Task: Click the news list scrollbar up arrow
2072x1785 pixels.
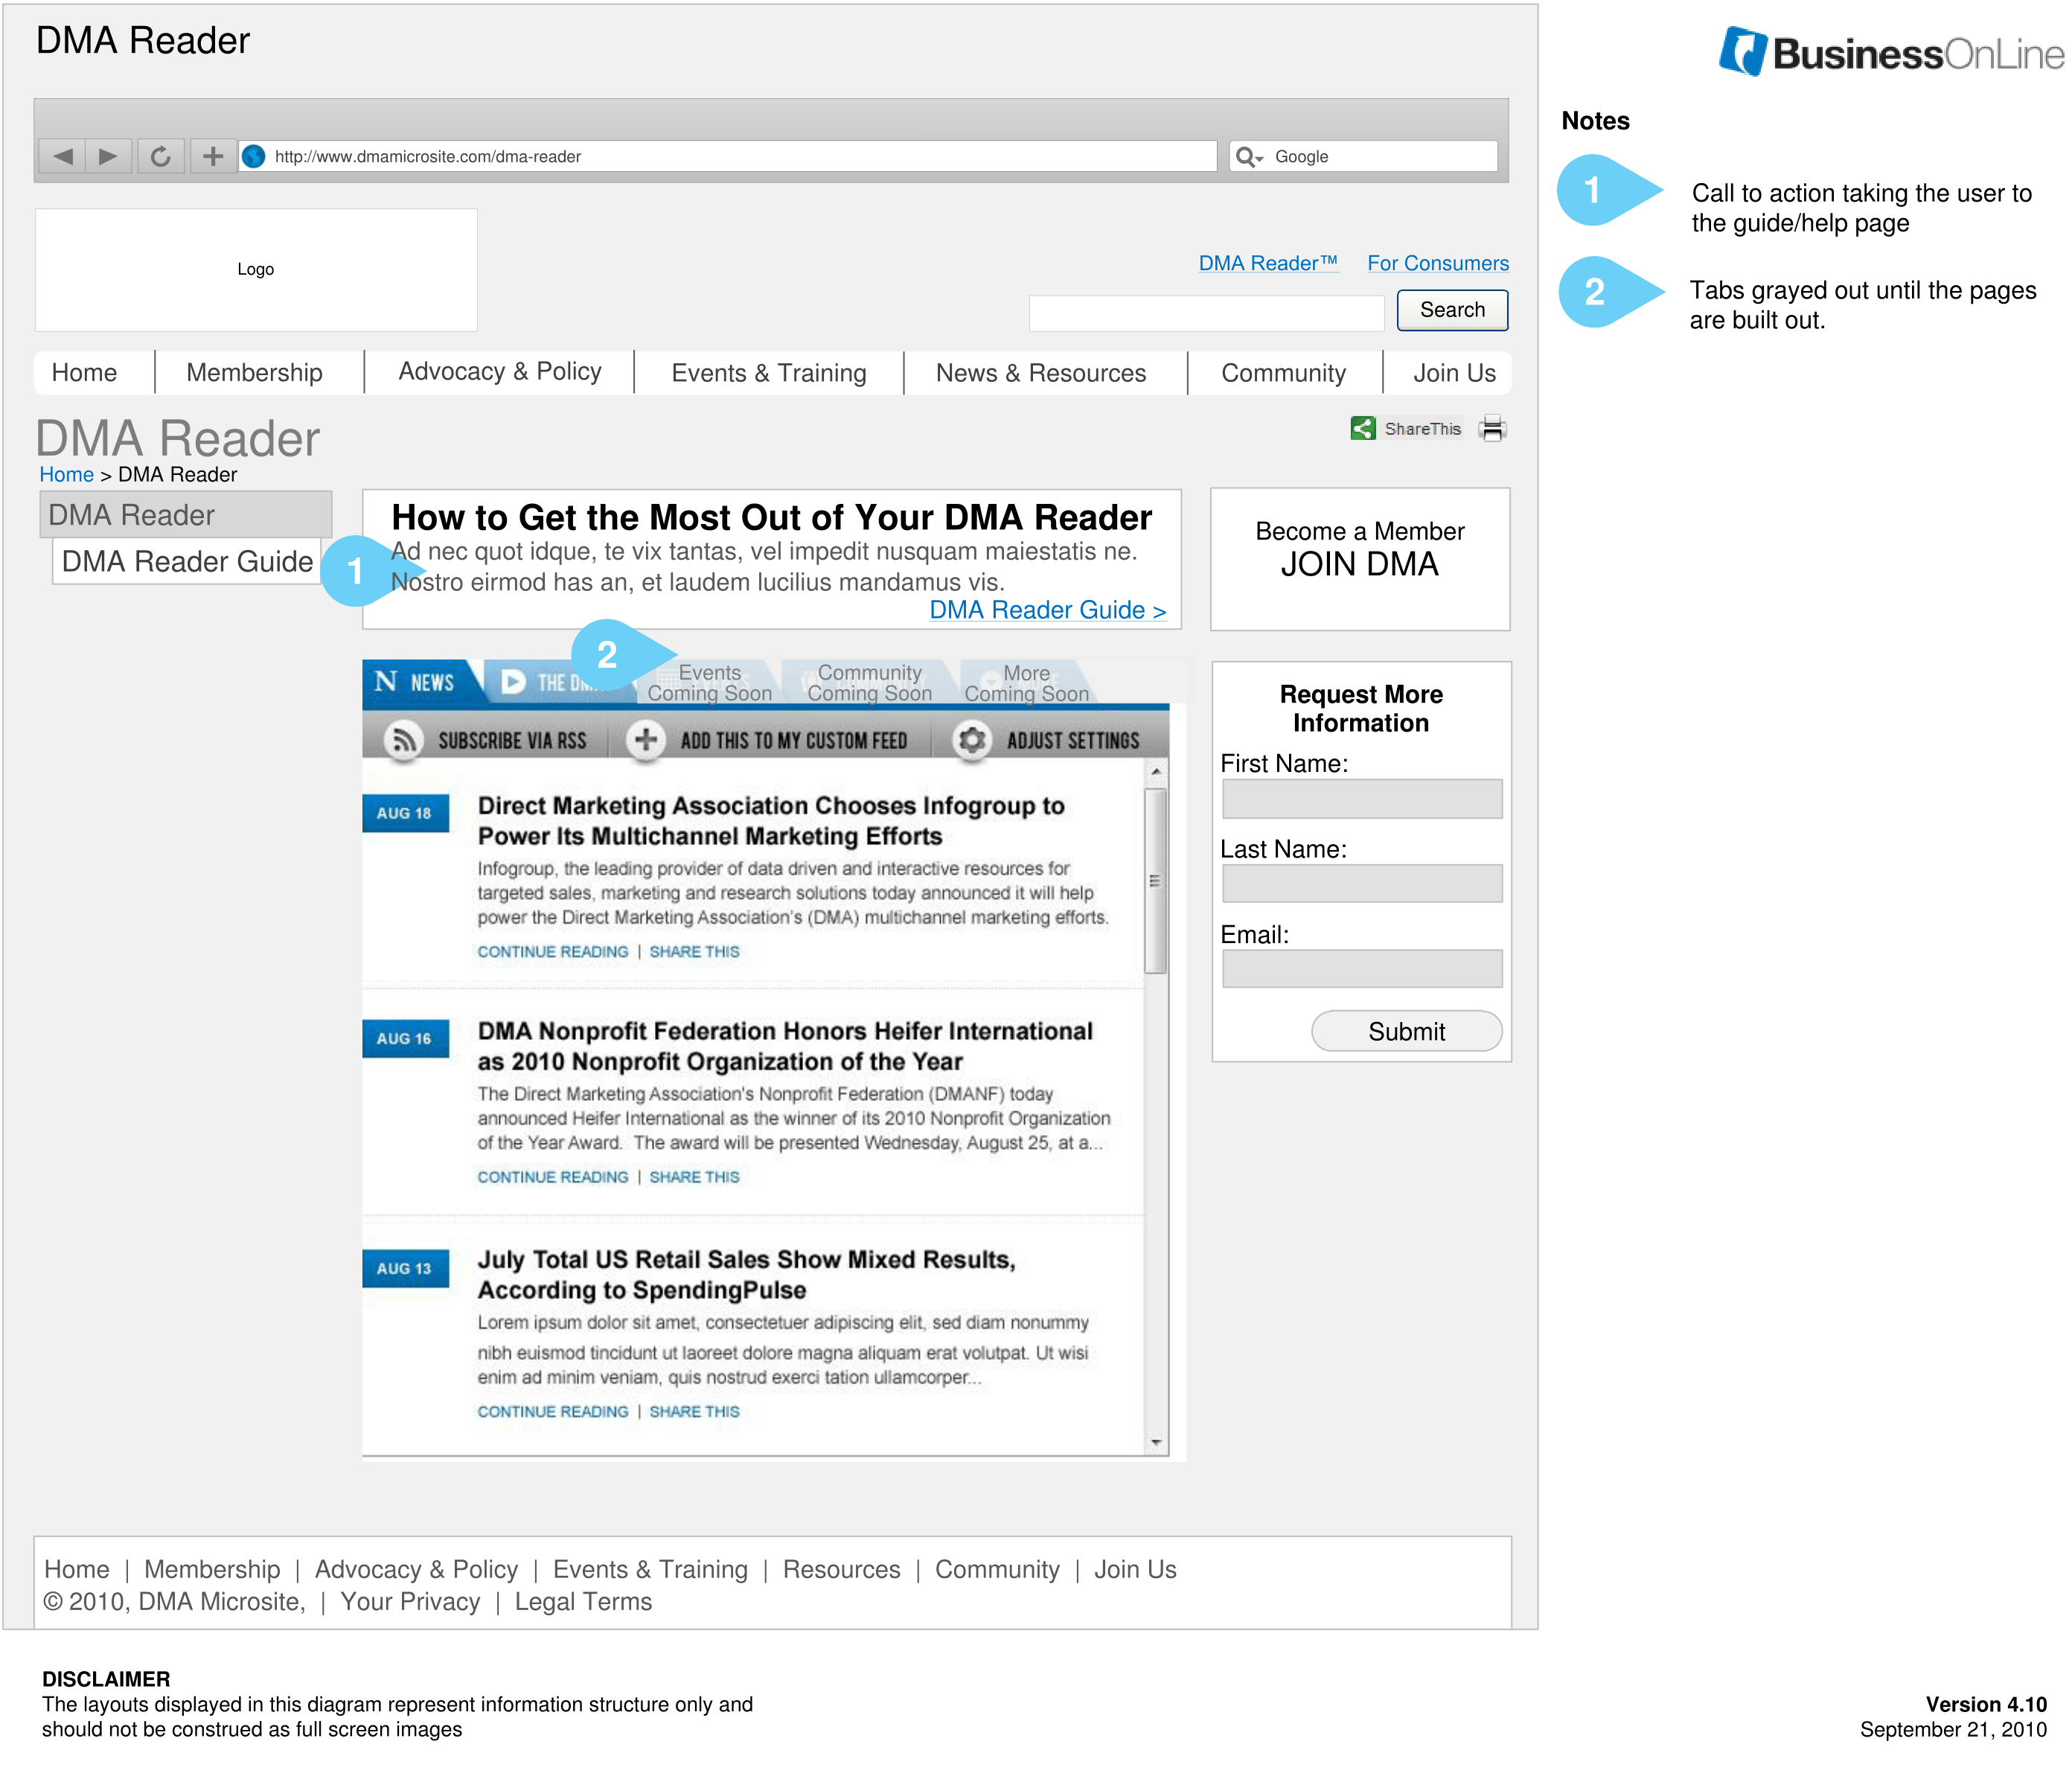Action: click(1156, 772)
